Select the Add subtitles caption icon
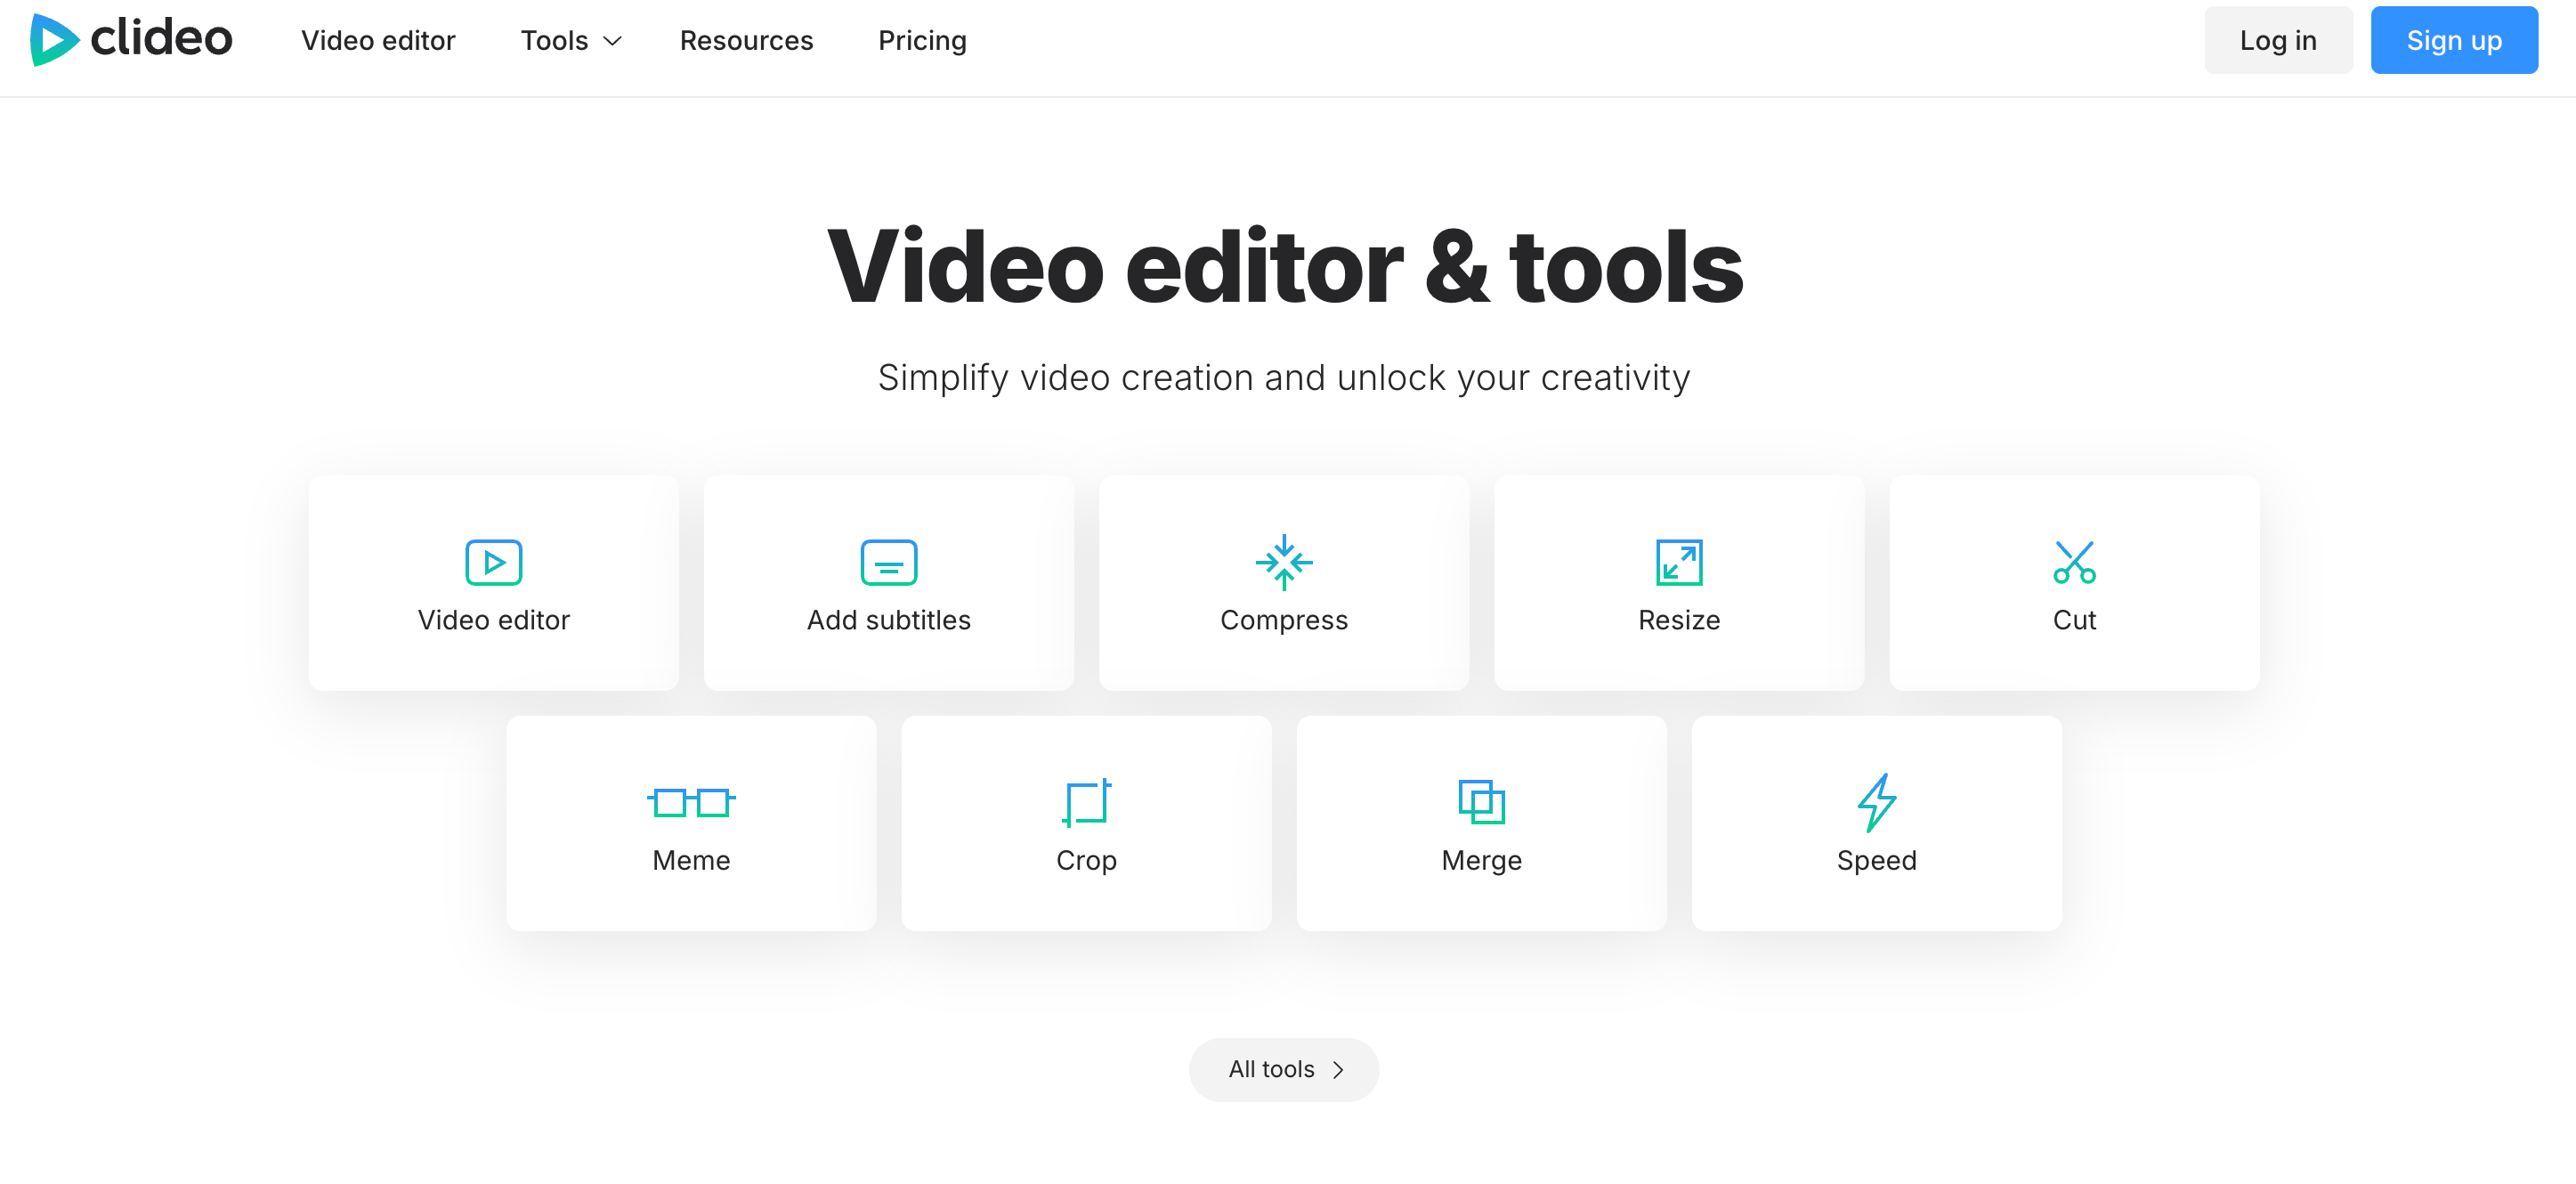Image resolution: width=2576 pixels, height=1184 pixels. [888, 562]
